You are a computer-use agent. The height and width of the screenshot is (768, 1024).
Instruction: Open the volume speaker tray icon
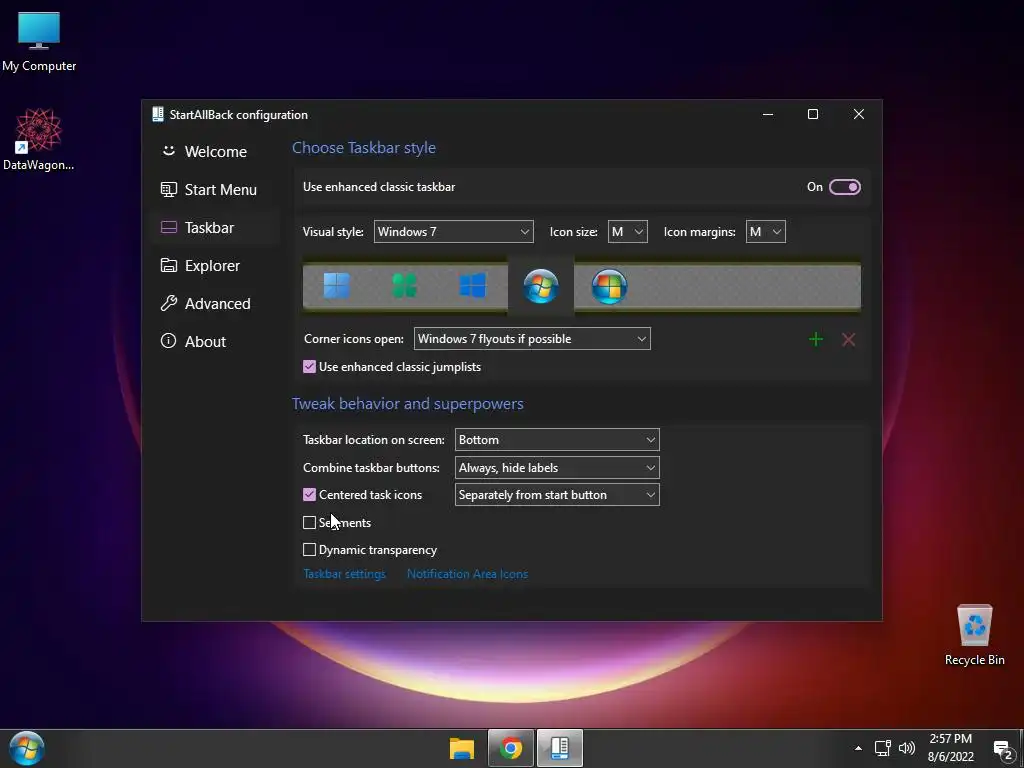pyautogui.click(x=906, y=748)
